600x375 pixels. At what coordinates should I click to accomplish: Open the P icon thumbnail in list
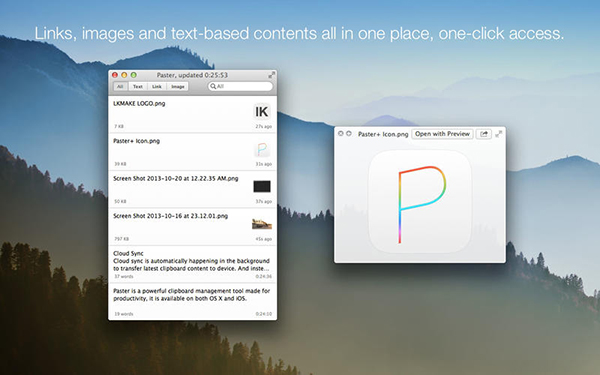click(262, 149)
